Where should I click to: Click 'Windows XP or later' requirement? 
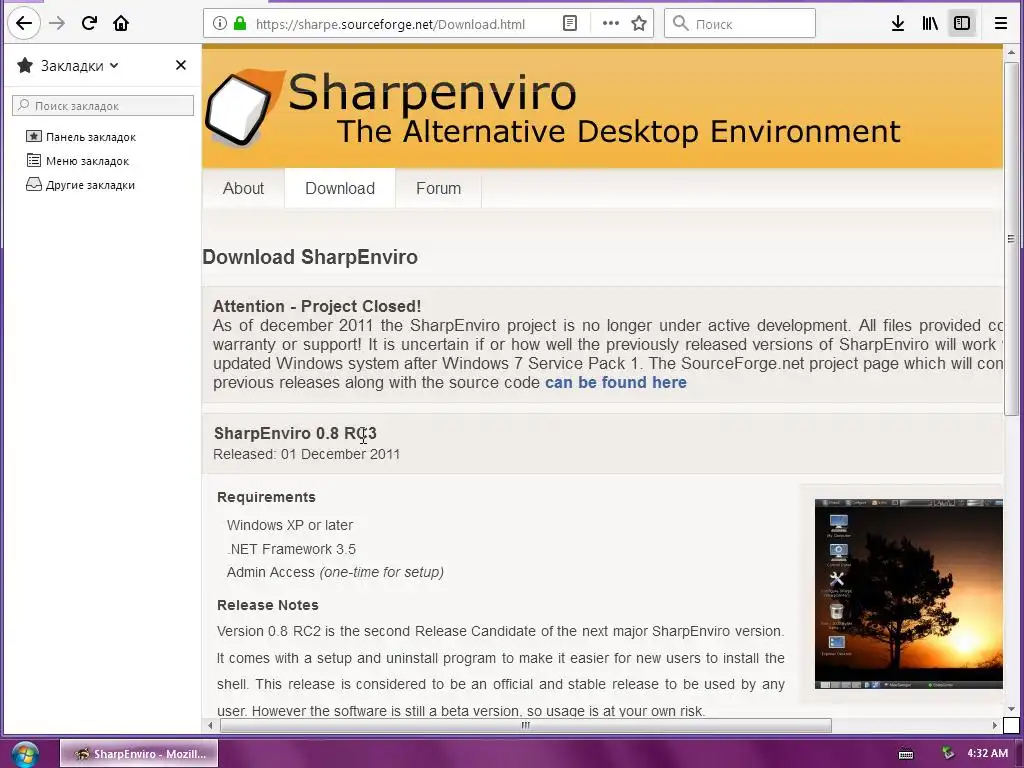[x=290, y=525]
